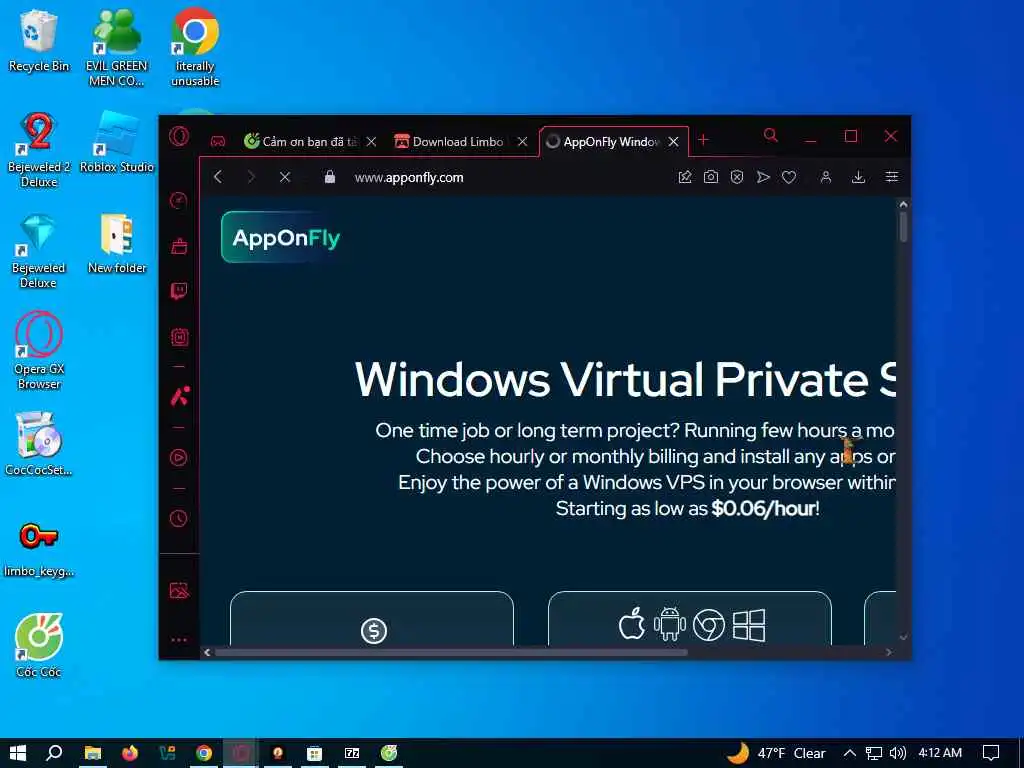The height and width of the screenshot is (768, 1024).
Task: Click the edit/share page icon in address bar
Action: coord(684,177)
